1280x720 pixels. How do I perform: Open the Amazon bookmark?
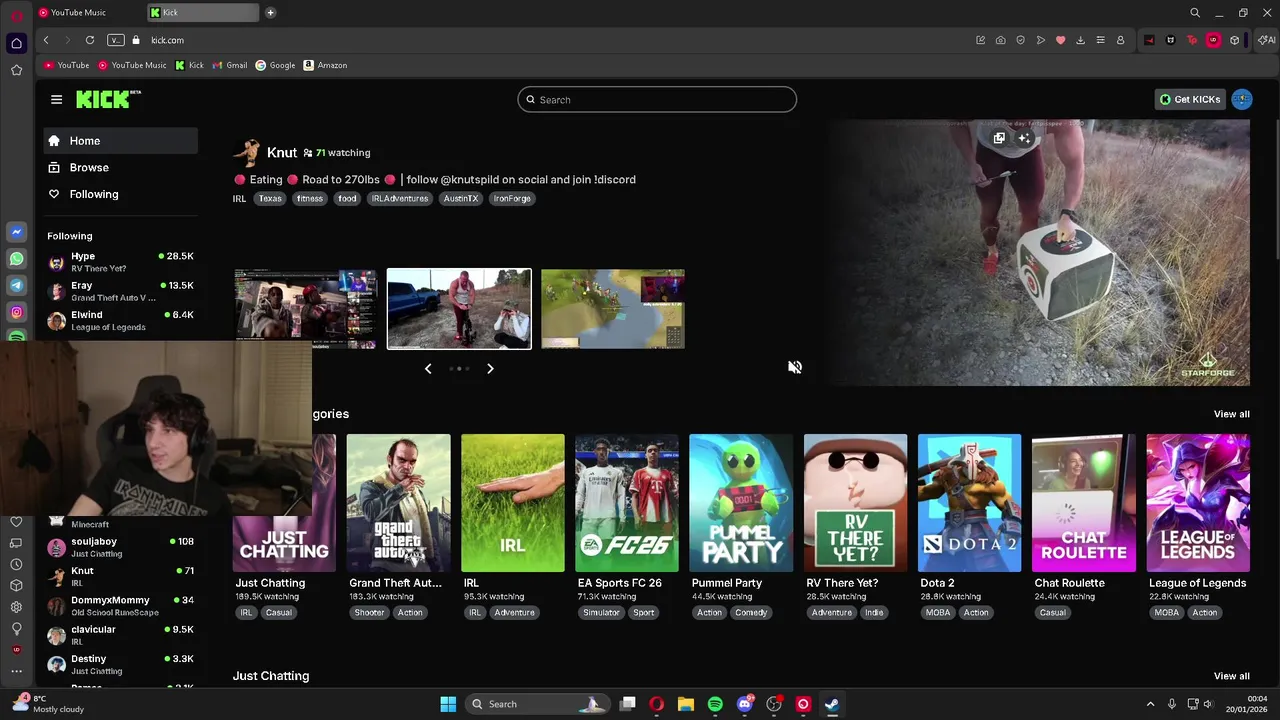click(325, 65)
